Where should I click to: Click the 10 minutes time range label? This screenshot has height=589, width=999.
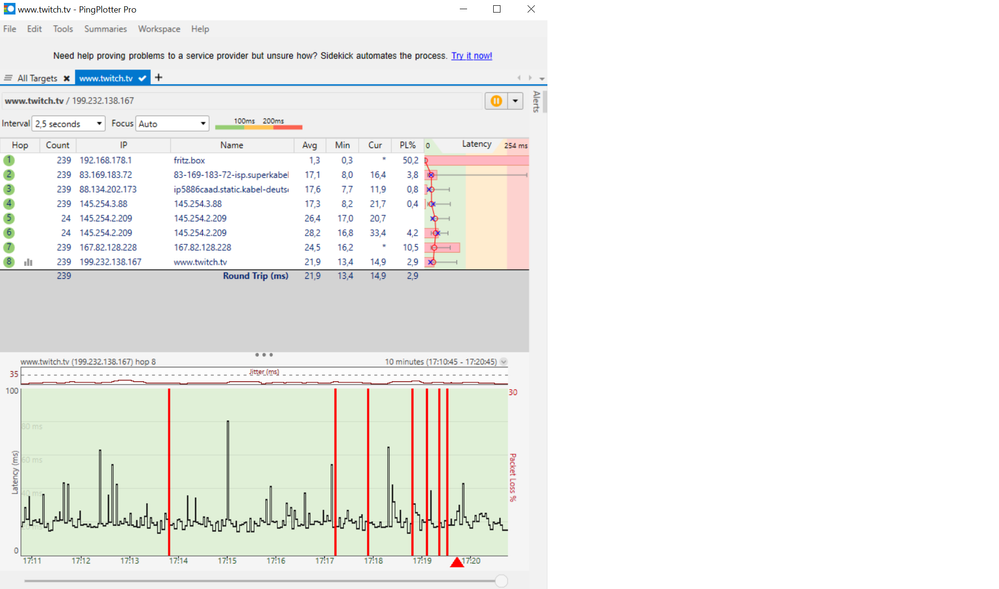coord(441,361)
